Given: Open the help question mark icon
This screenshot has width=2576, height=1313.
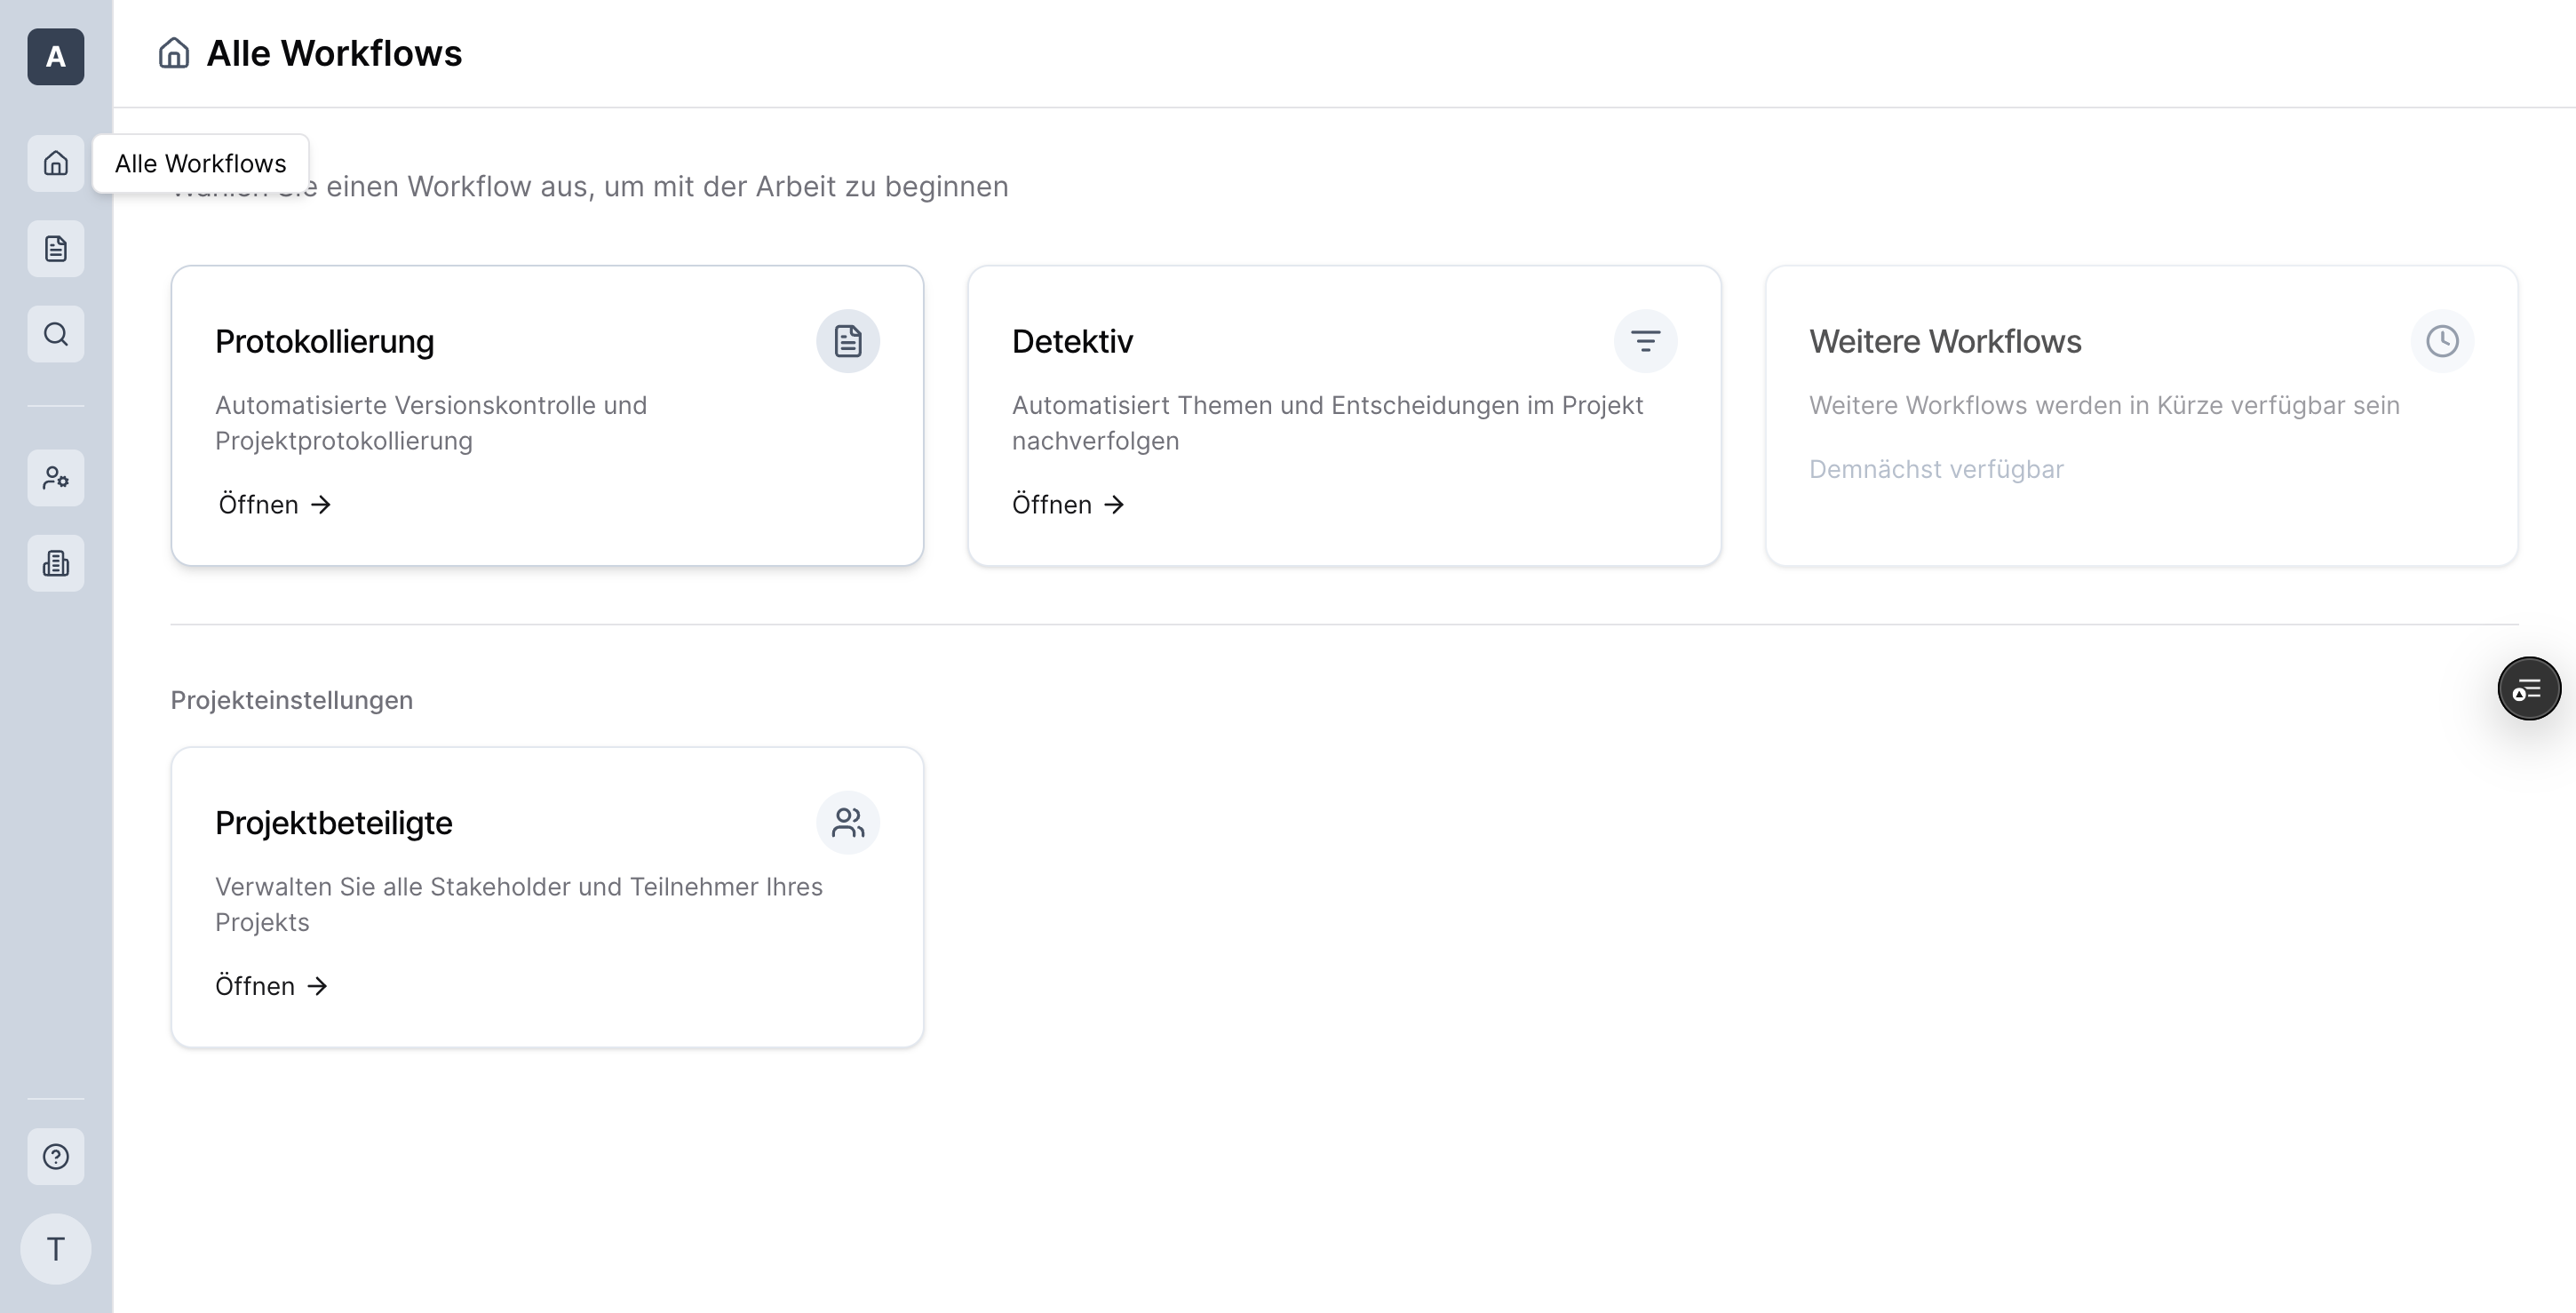Looking at the screenshot, I should [56, 1157].
